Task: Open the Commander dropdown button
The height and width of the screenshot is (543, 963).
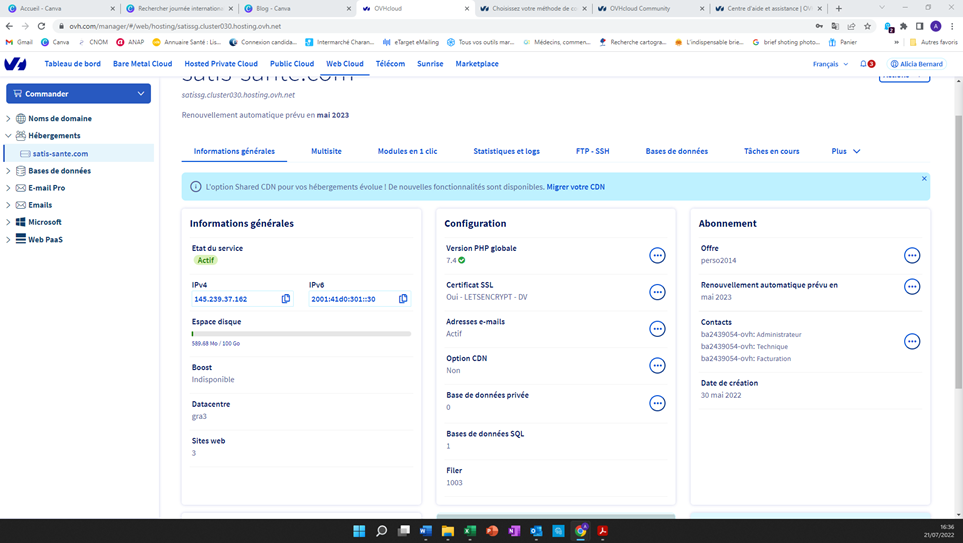Action: click(x=78, y=94)
